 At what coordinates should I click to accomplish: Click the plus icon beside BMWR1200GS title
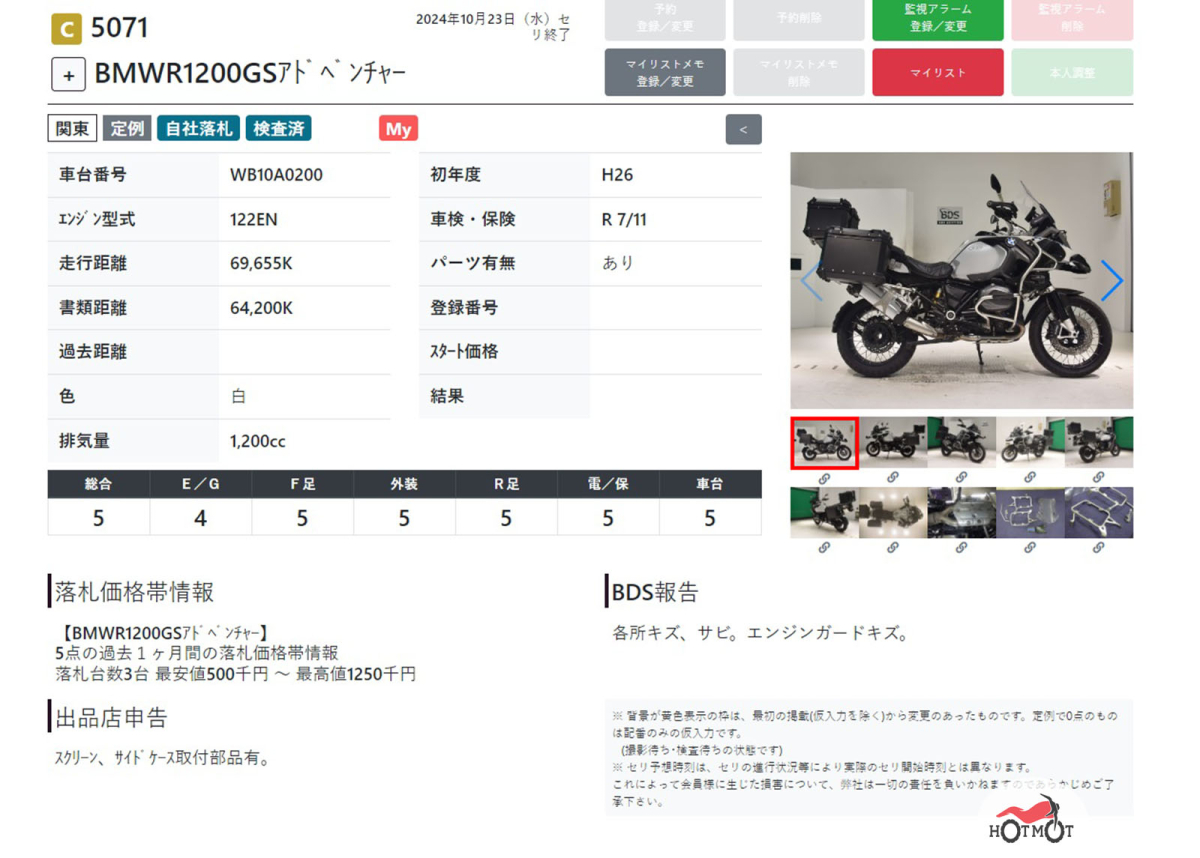[68, 75]
